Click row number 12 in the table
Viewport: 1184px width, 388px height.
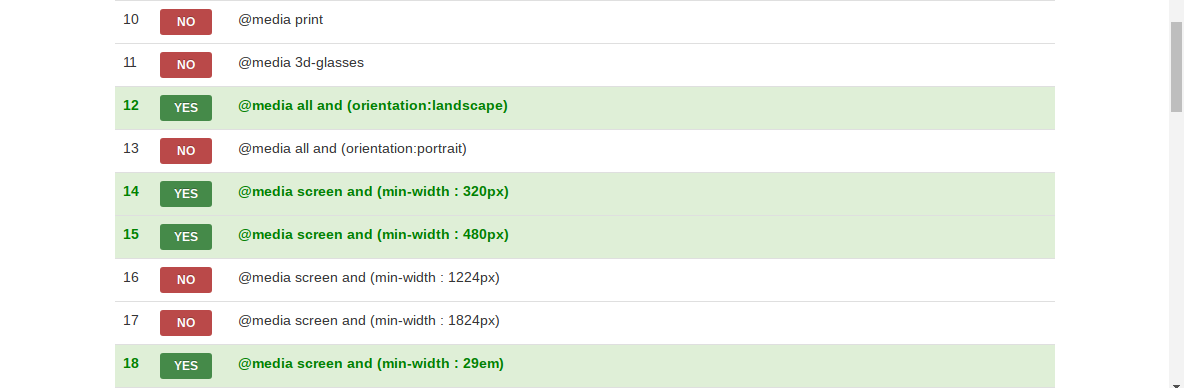point(131,106)
